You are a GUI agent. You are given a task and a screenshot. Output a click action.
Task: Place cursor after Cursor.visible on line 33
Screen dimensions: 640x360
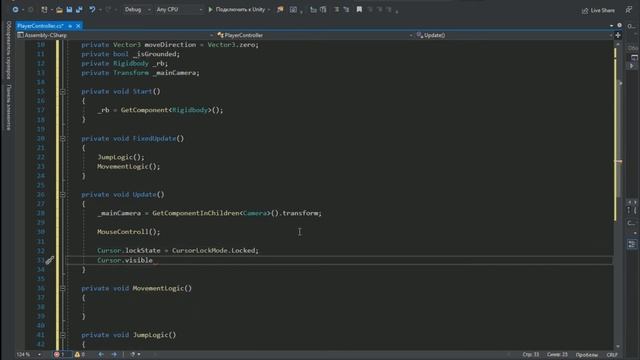tap(153, 260)
